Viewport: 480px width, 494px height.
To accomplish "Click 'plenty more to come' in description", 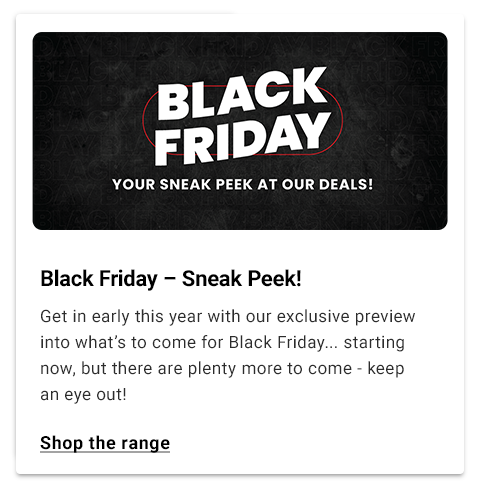I will coord(270,369).
